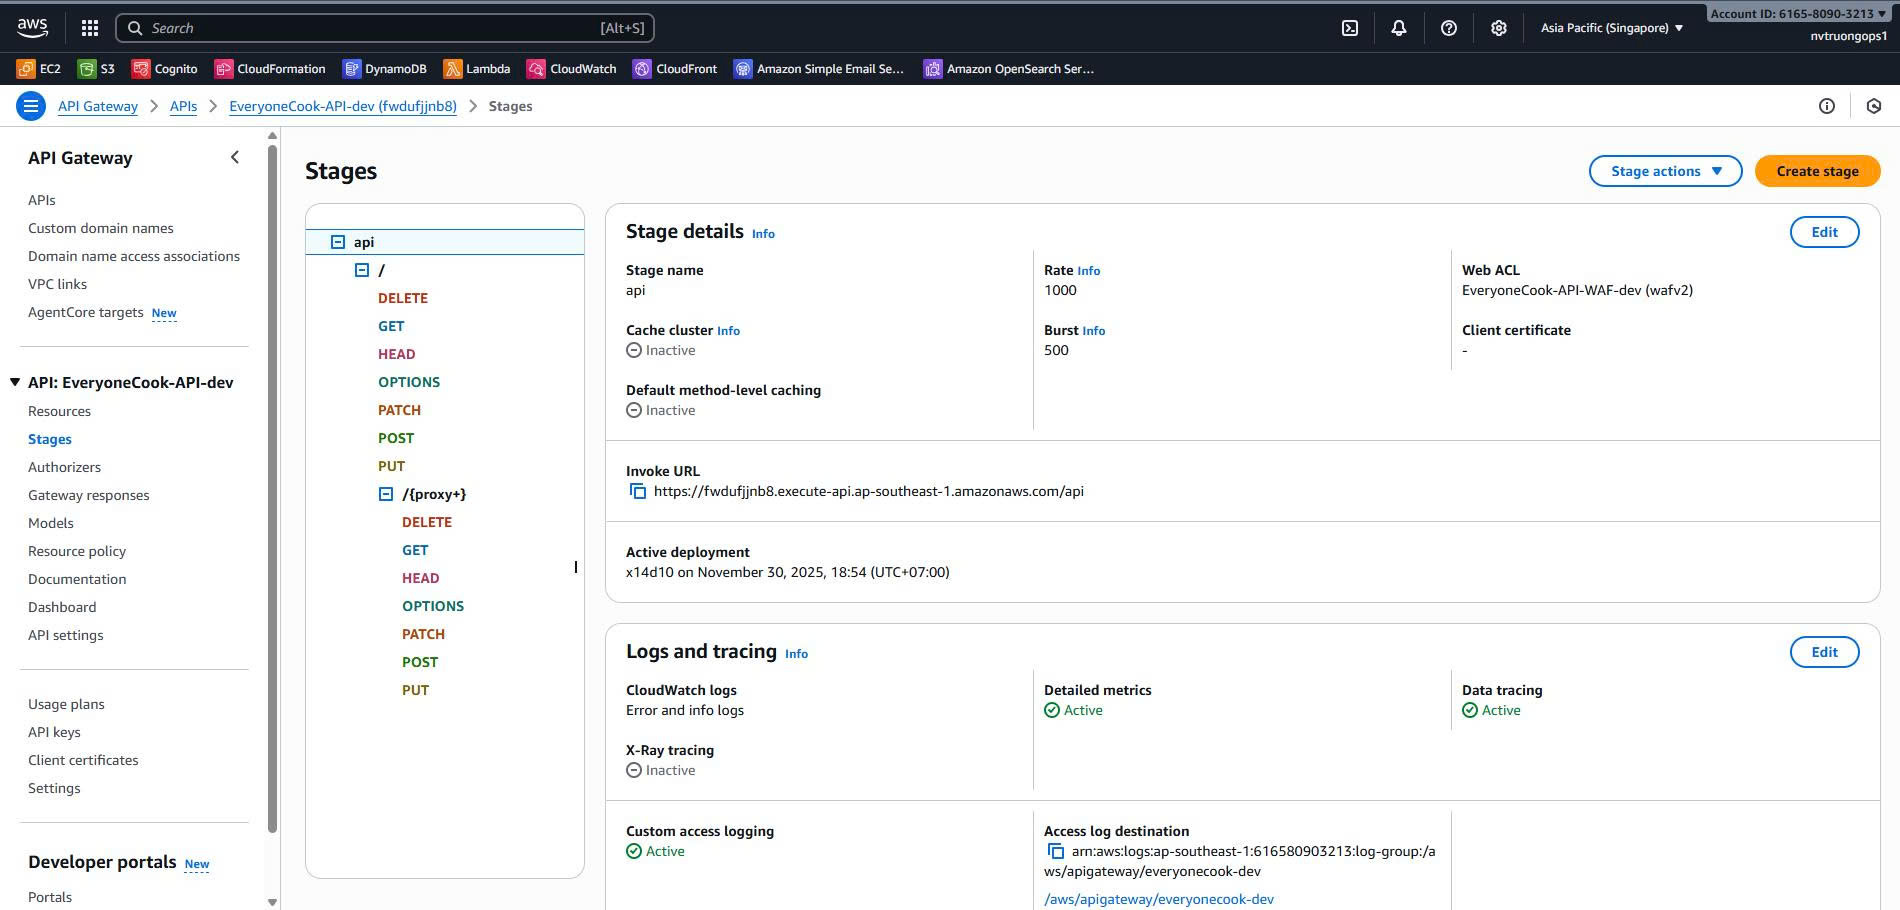Open Info link beside Cache cluster
The height and width of the screenshot is (910, 1900).
click(x=728, y=331)
